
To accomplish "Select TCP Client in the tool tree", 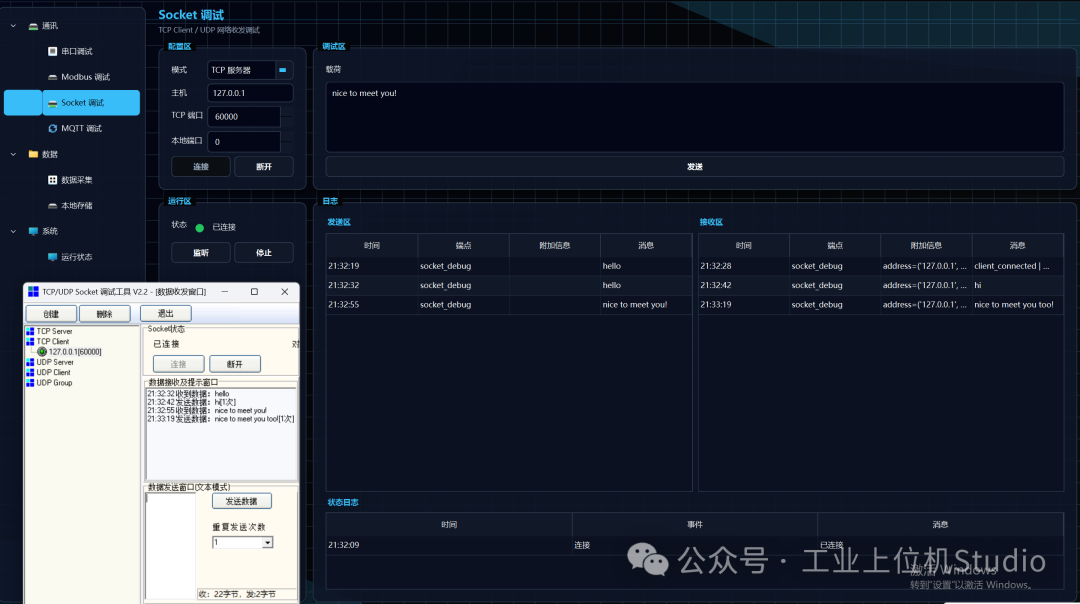I will pyautogui.click(x=52, y=342).
